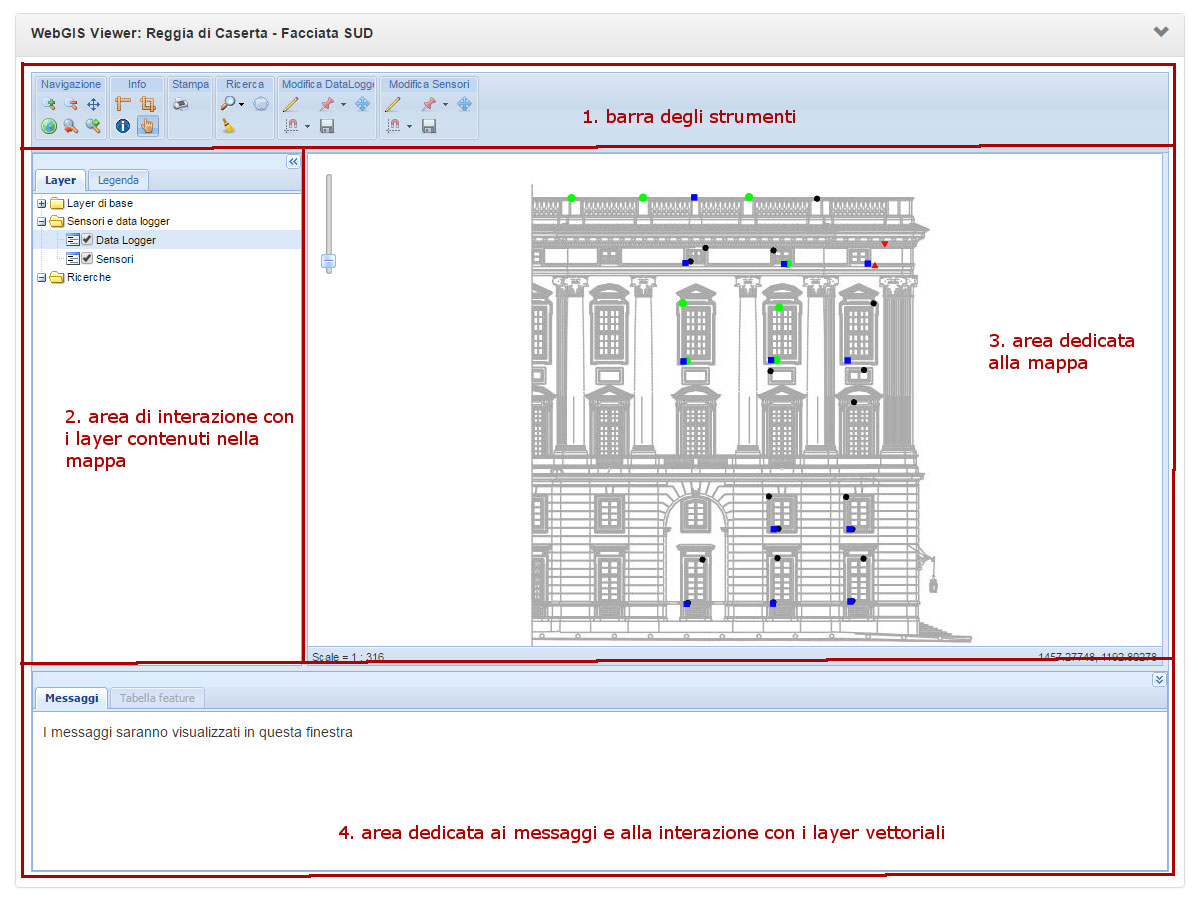Collapse the Sensori e data logger folder
Screen dimensions: 1198x898
click(x=42, y=221)
